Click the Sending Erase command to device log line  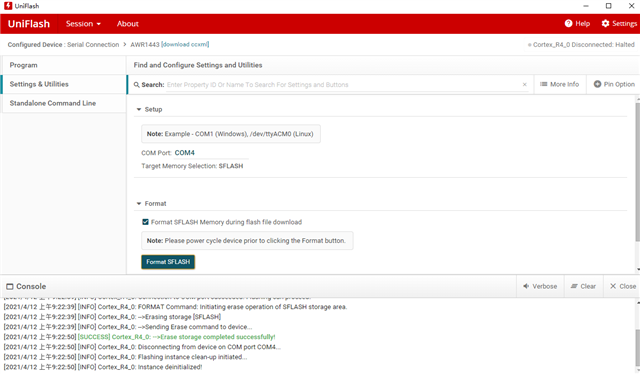coord(128,327)
